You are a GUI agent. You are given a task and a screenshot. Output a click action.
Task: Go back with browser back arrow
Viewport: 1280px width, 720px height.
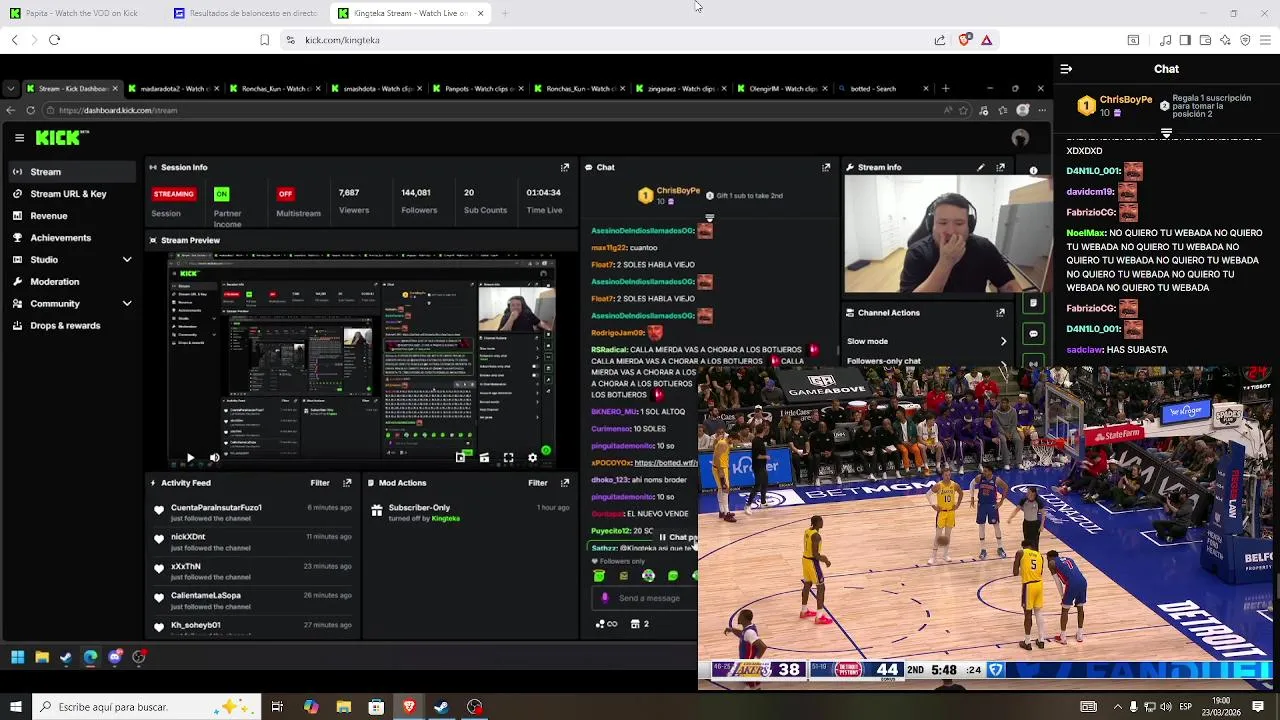[14, 40]
